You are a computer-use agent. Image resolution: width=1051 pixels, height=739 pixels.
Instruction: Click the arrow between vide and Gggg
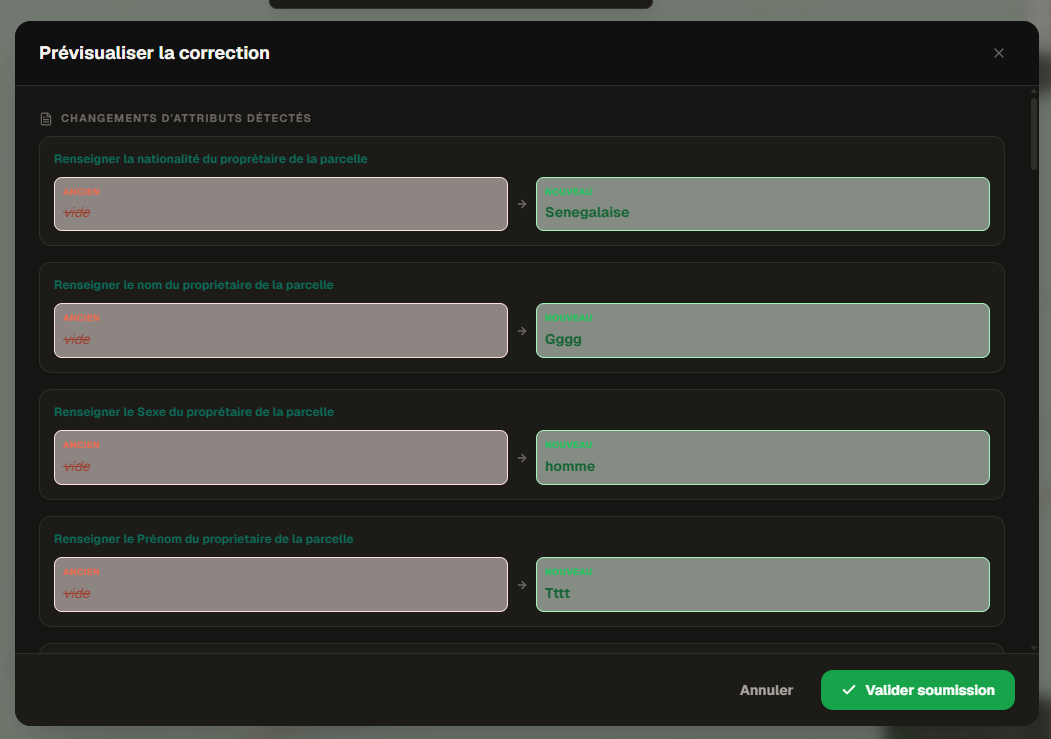click(x=522, y=330)
